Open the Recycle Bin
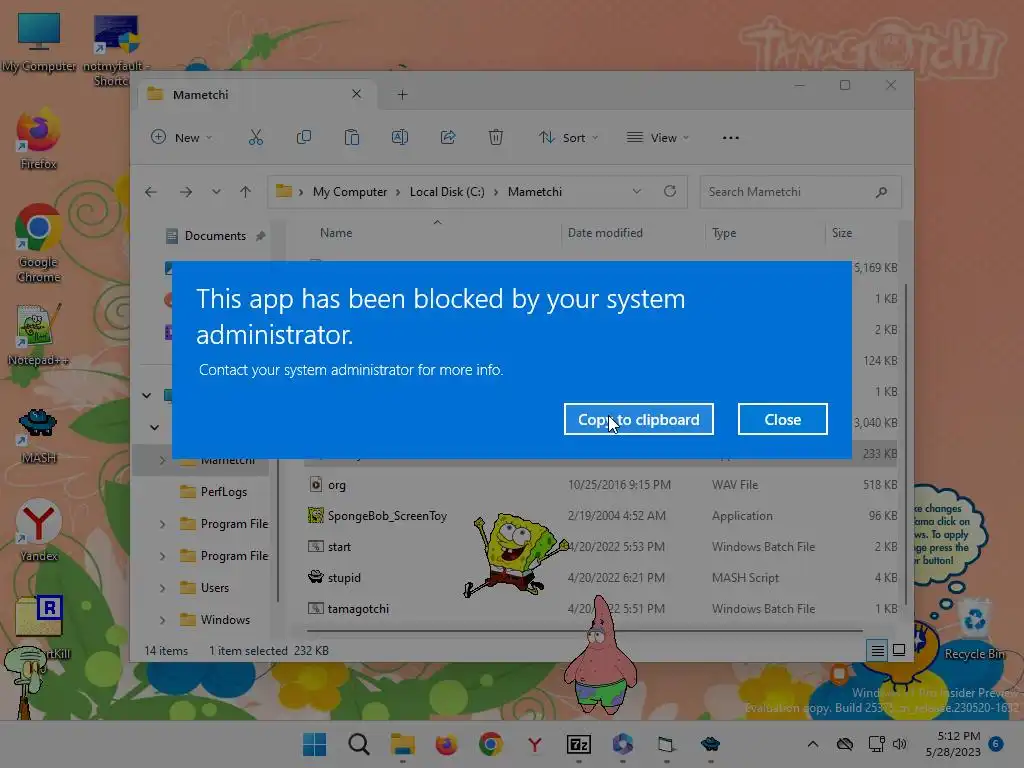 click(x=974, y=630)
